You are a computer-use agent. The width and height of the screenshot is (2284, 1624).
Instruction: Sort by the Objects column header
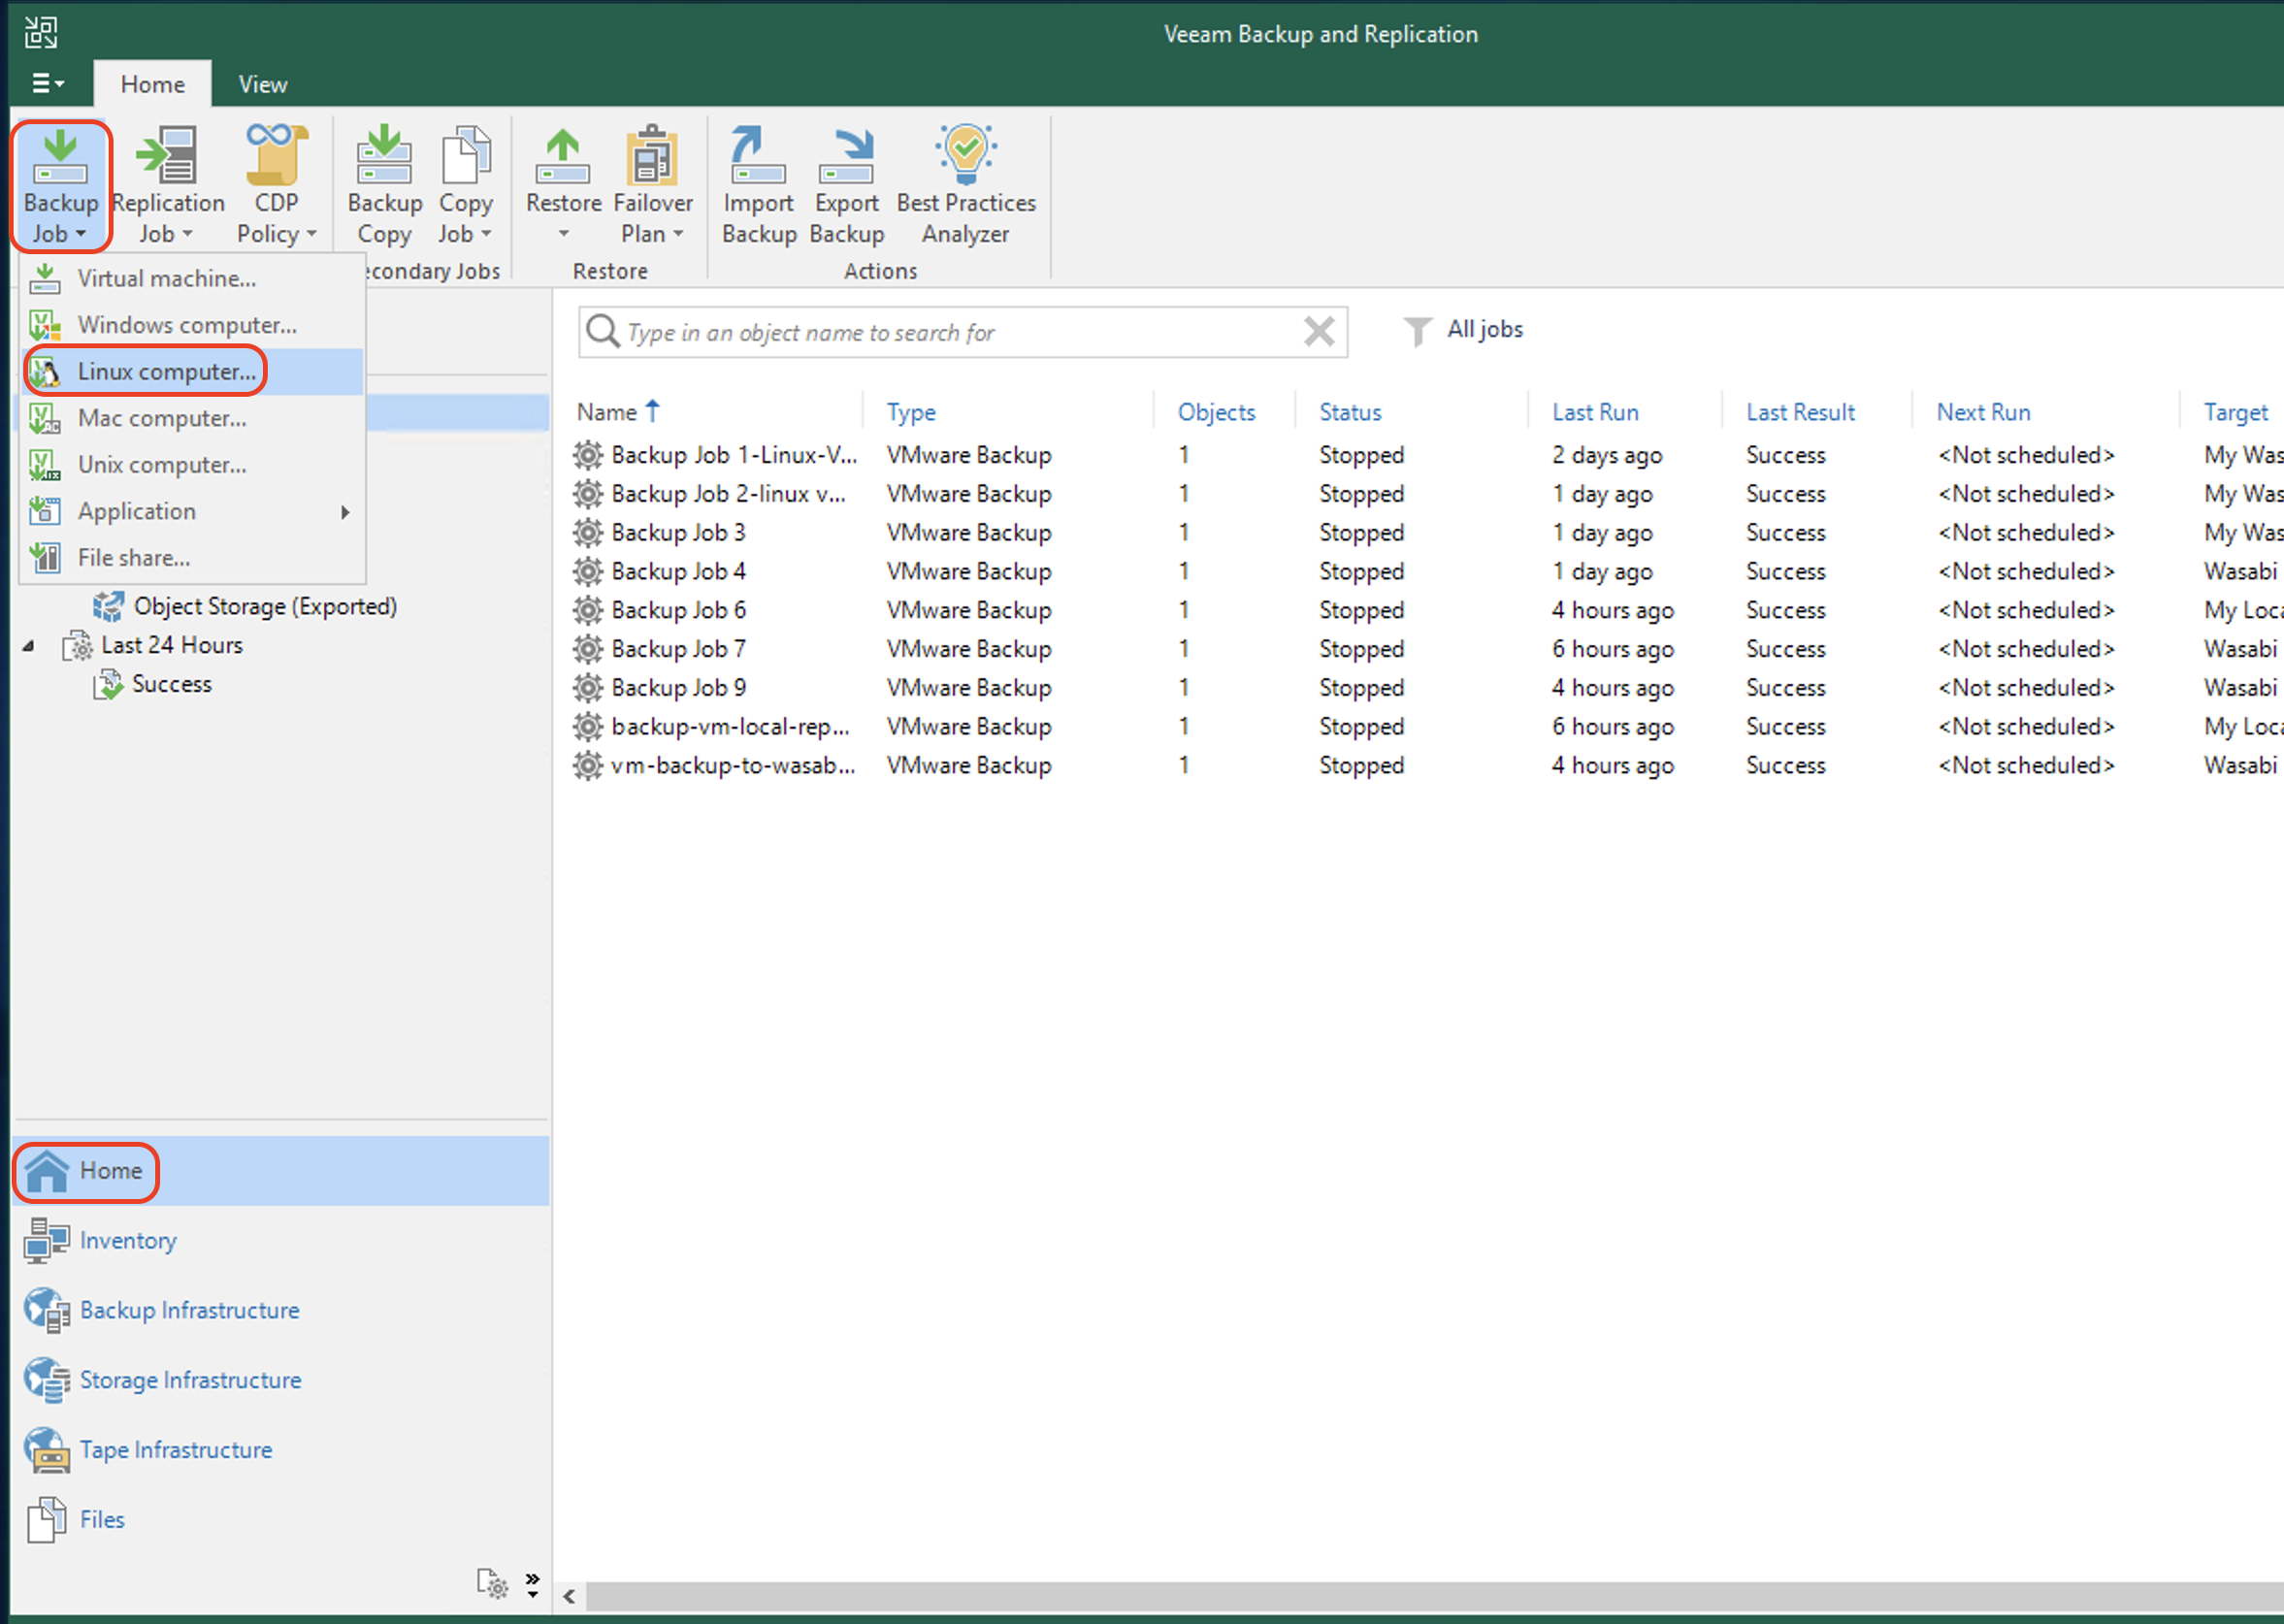pyautogui.click(x=1216, y=412)
